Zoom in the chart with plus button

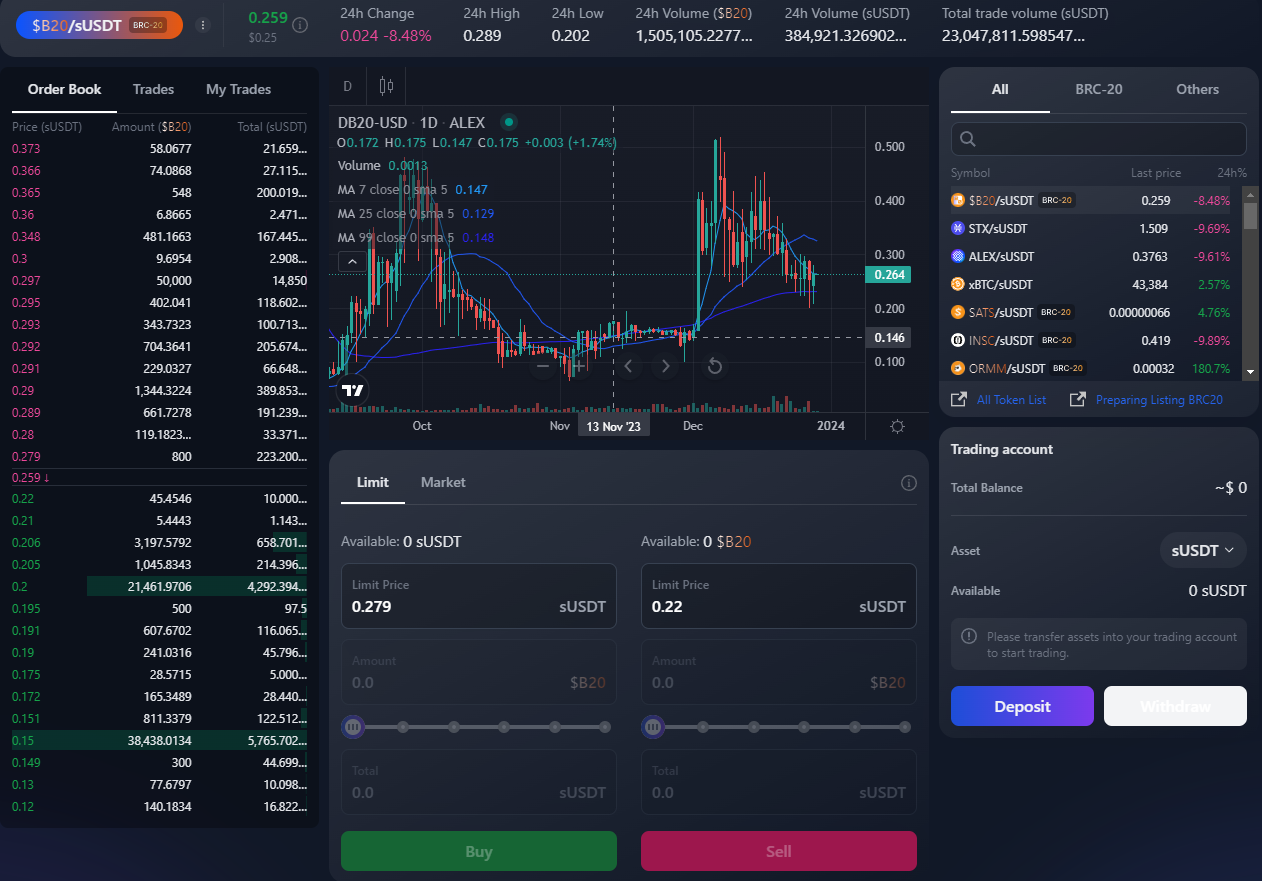click(x=578, y=366)
